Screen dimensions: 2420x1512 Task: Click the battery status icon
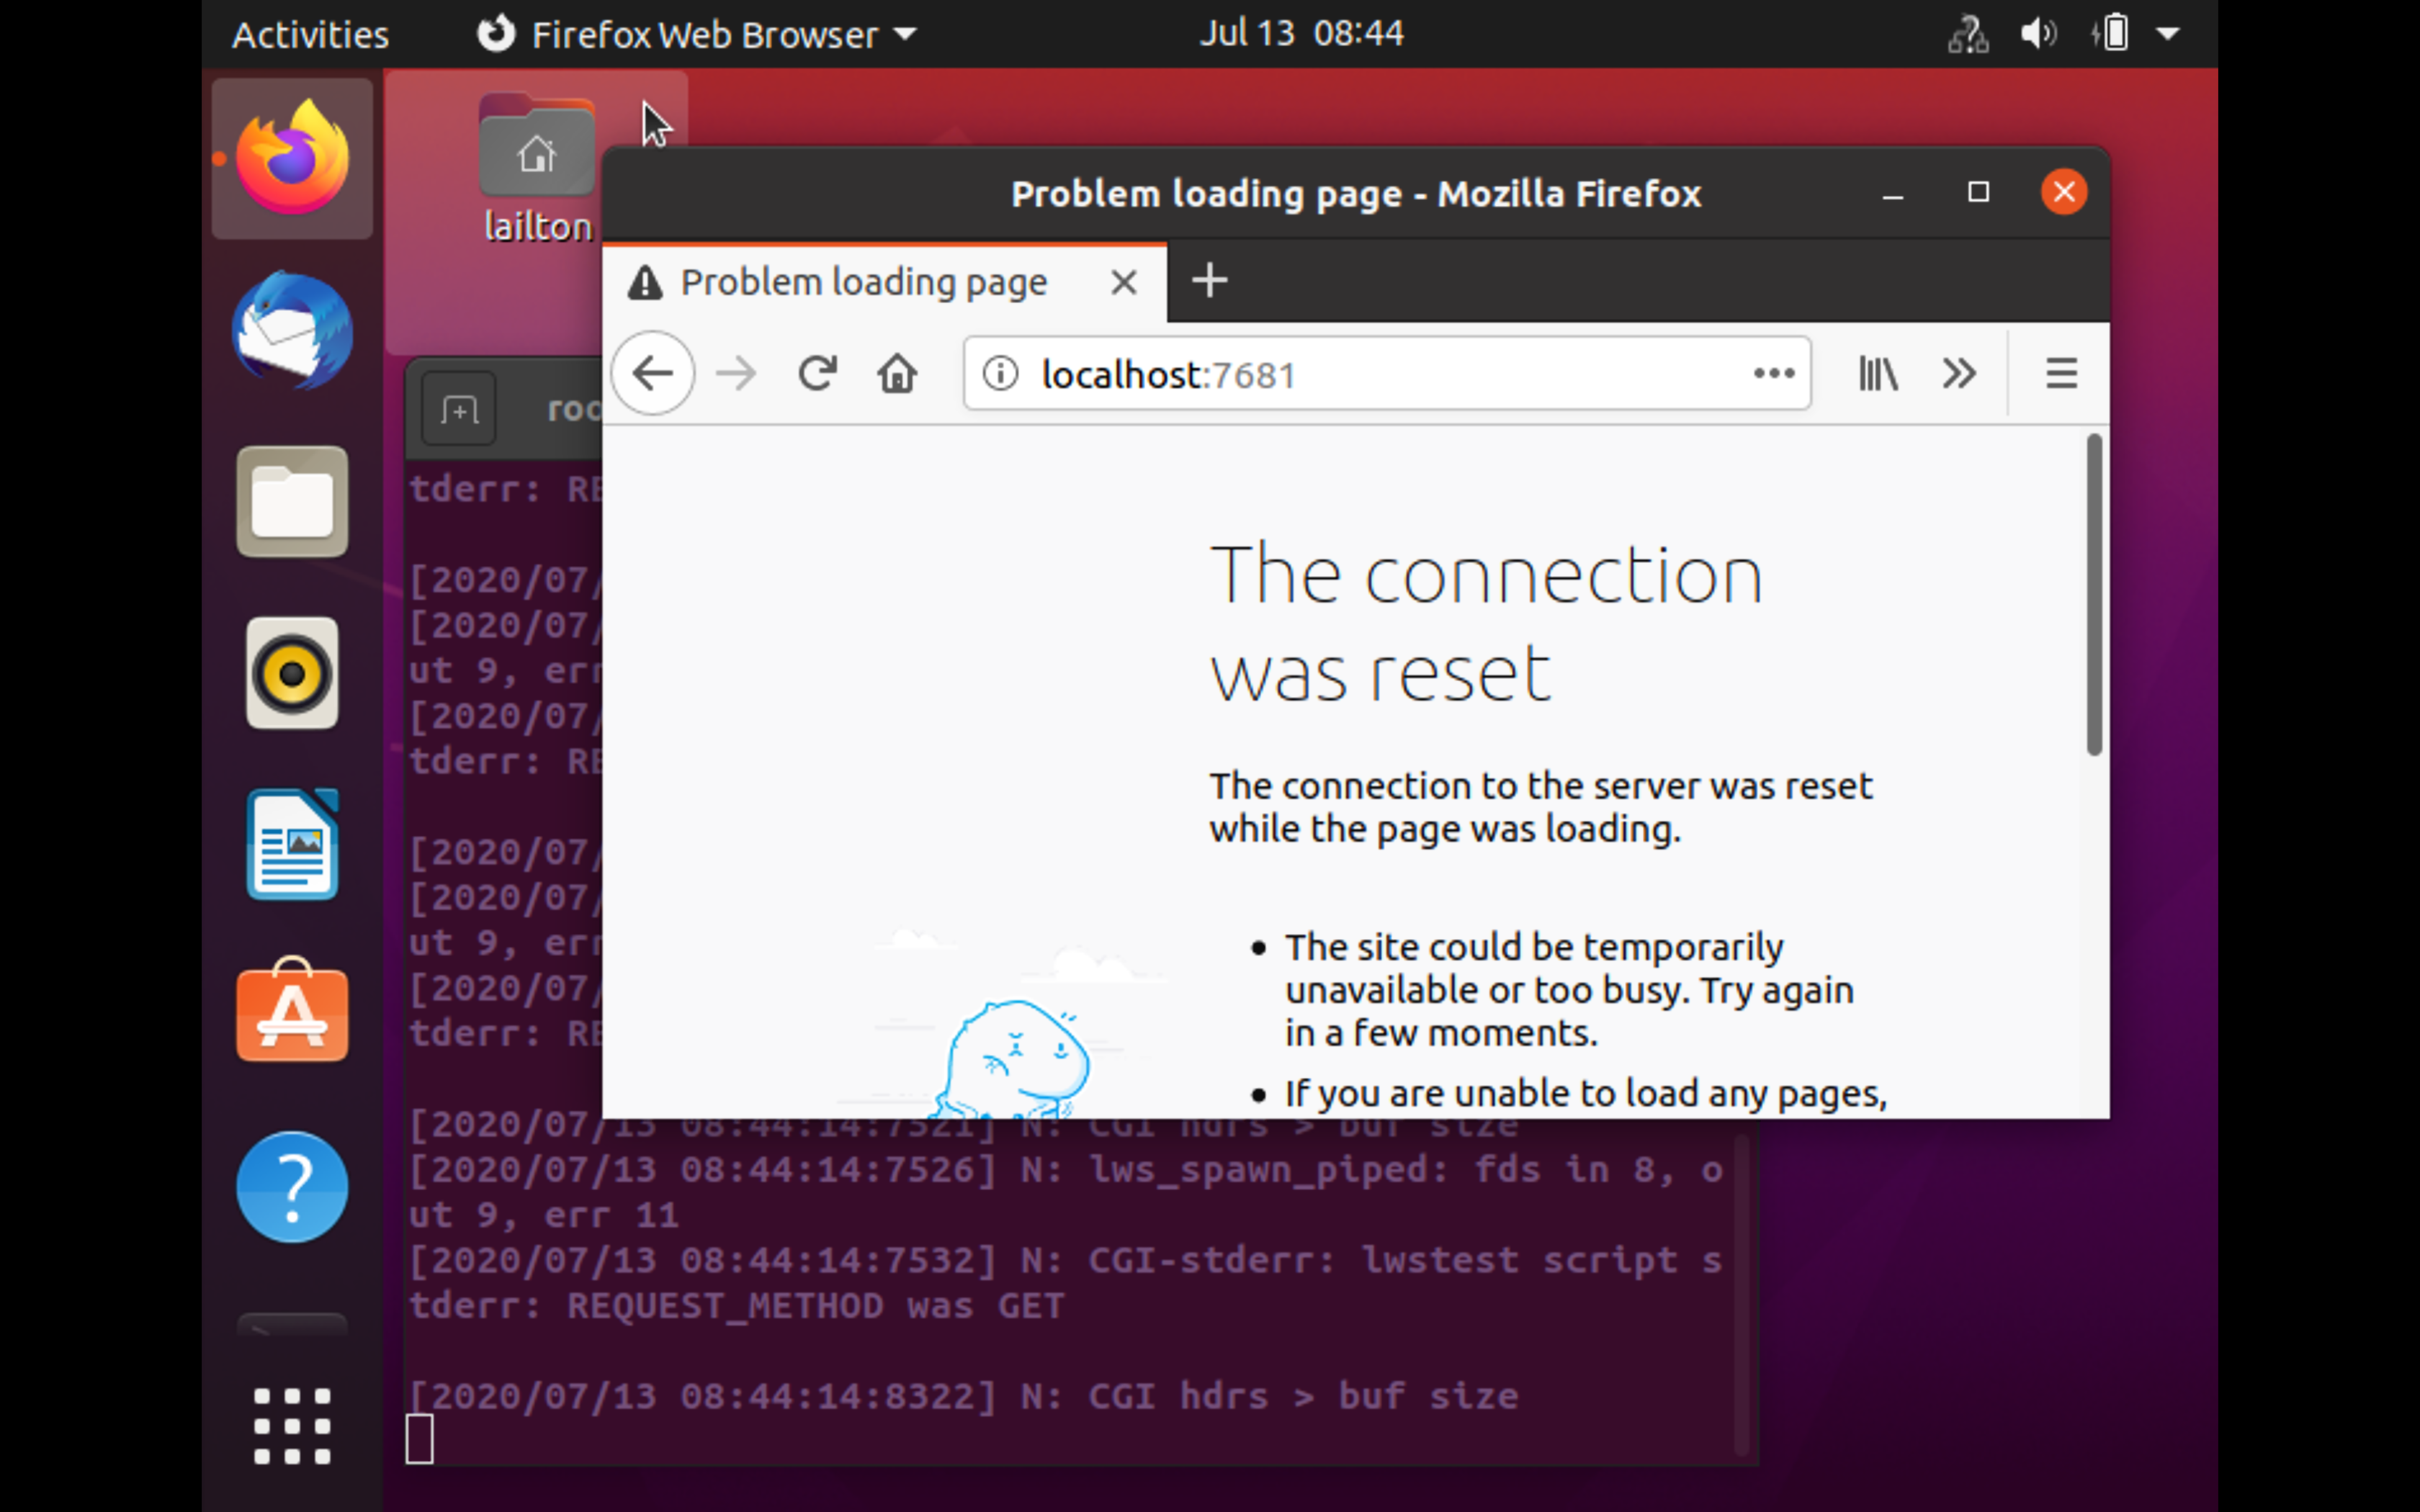(2110, 34)
